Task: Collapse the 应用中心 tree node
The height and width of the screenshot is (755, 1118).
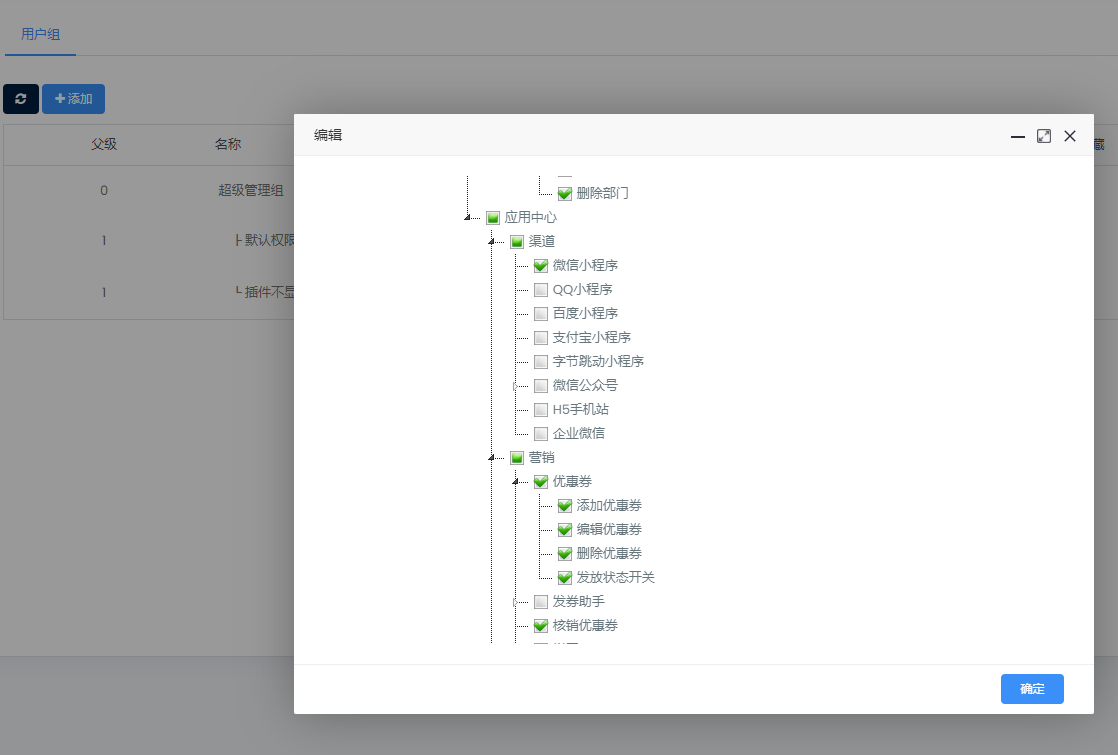Action: point(467,218)
